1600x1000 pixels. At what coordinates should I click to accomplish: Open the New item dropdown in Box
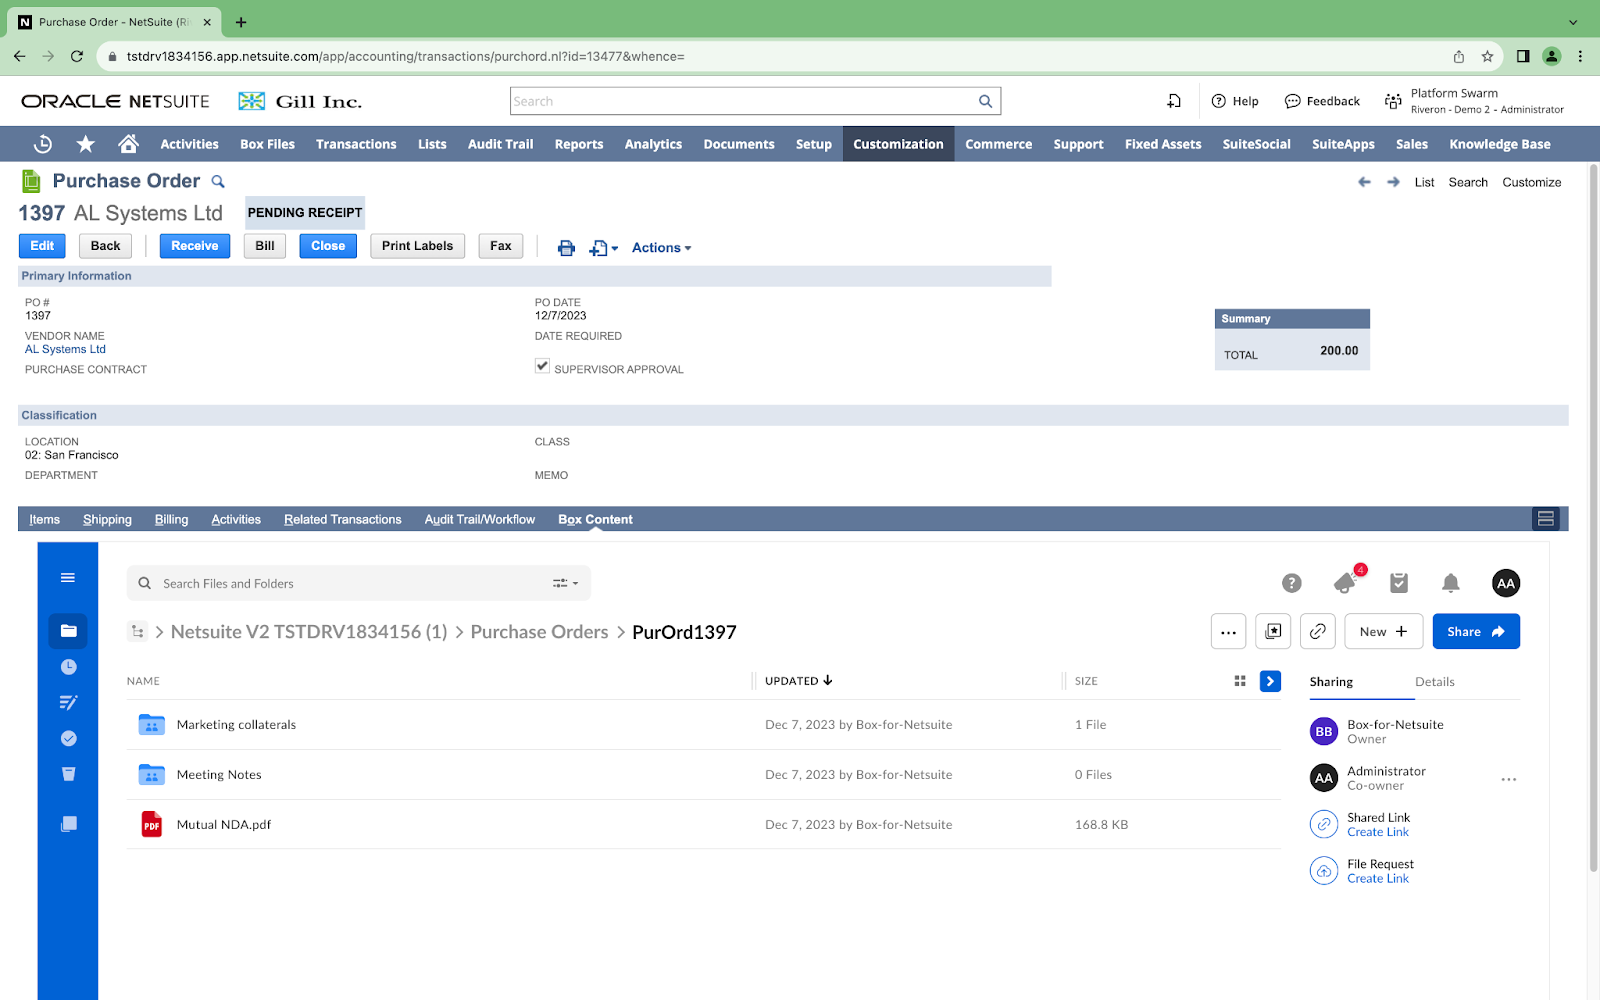[1383, 632]
